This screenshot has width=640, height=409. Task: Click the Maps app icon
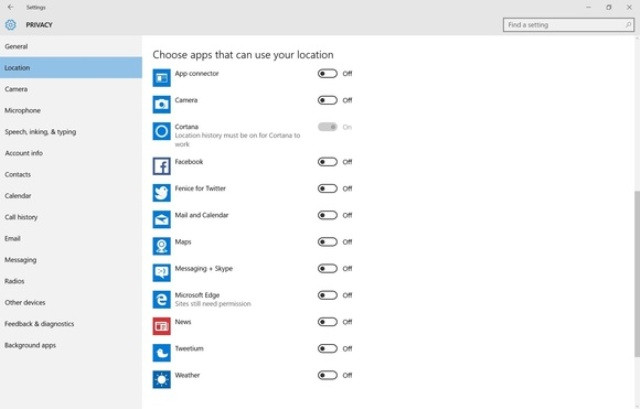(162, 246)
